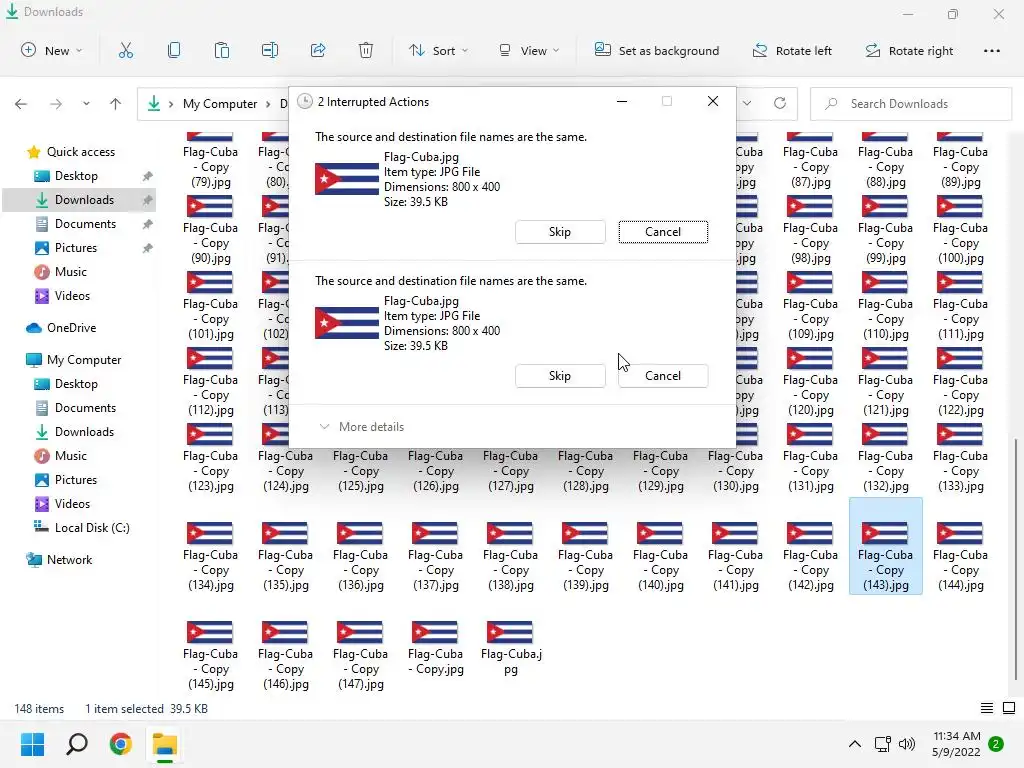1024x768 pixels.
Task: Expand the address bar history dropdown
Action: [747, 103]
